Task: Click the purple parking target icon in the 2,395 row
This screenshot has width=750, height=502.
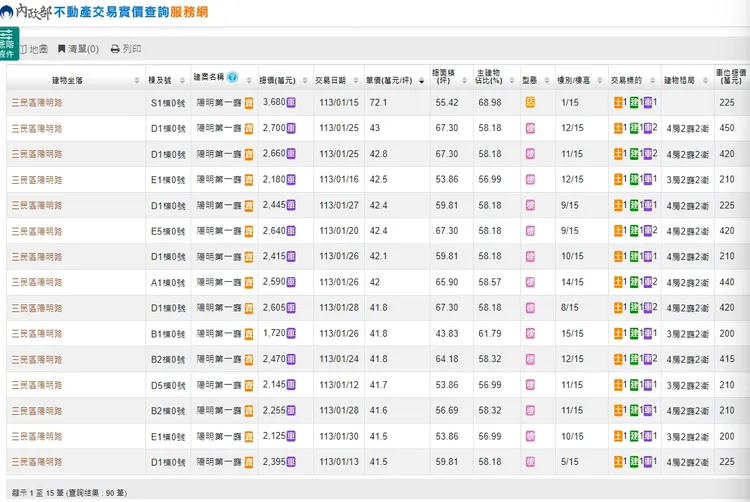Action: coord(648,462)
